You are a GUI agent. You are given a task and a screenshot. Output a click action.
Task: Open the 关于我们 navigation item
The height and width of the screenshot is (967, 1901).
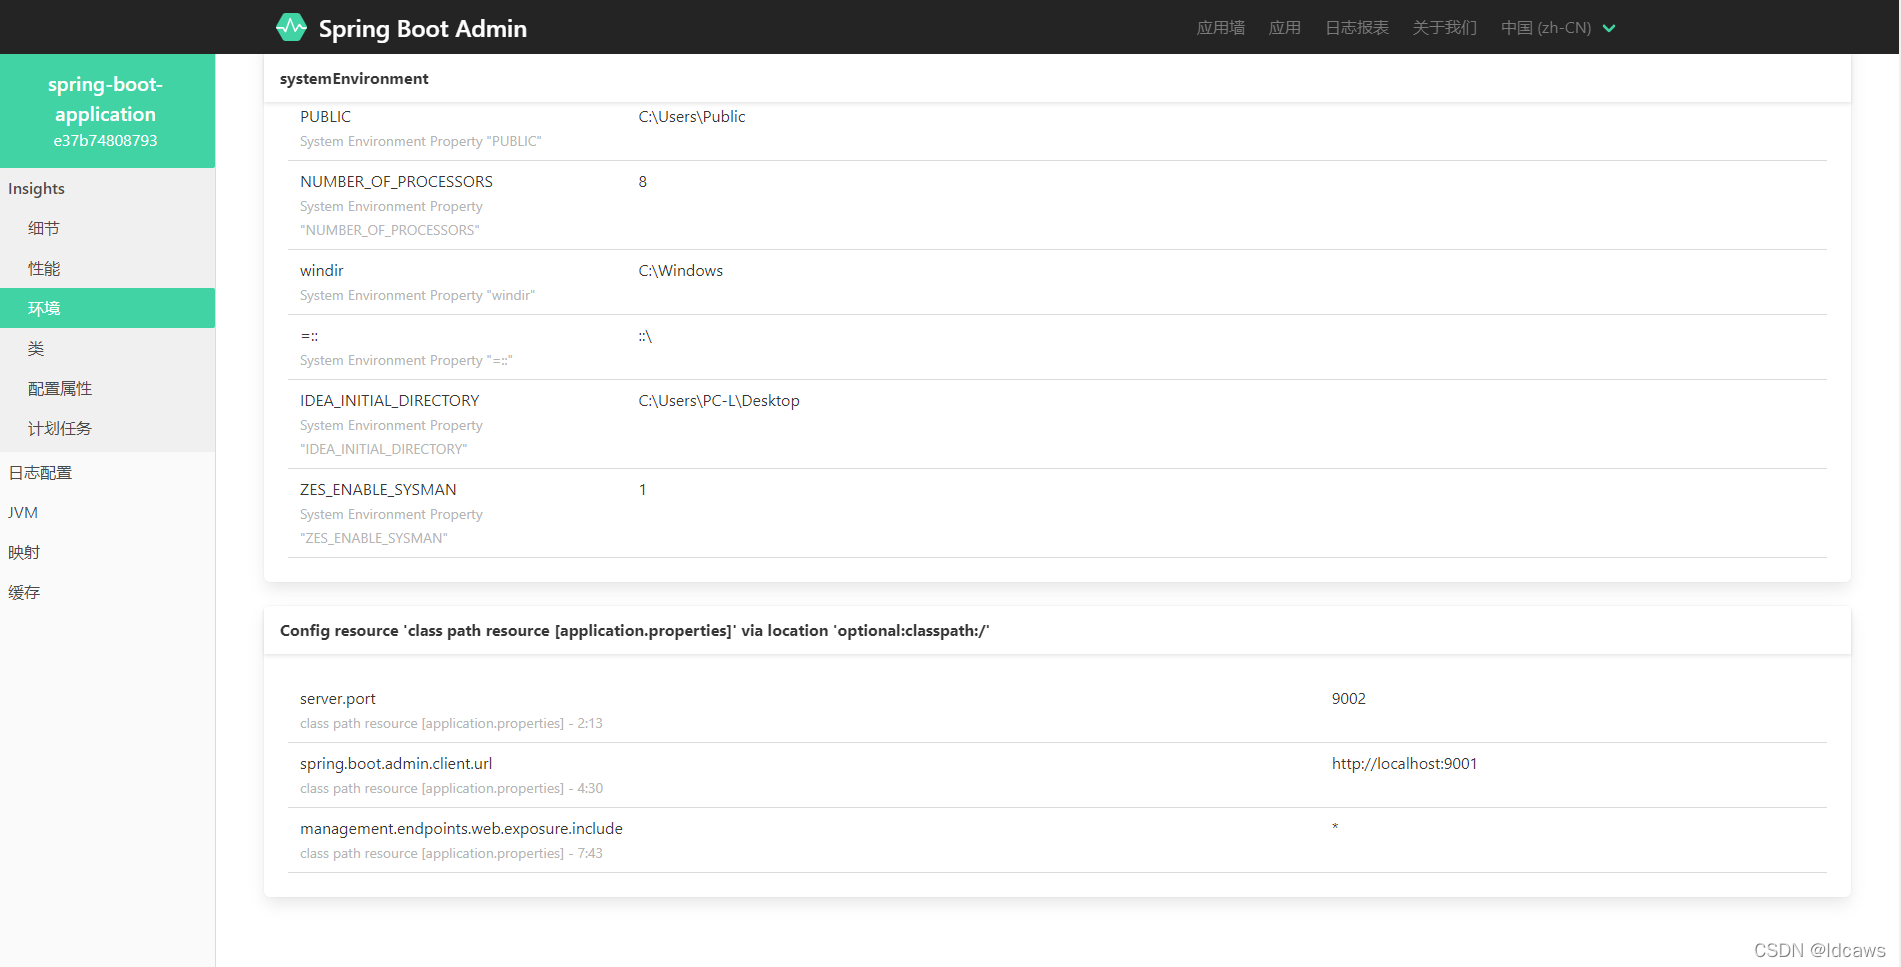click(1444, 28)
